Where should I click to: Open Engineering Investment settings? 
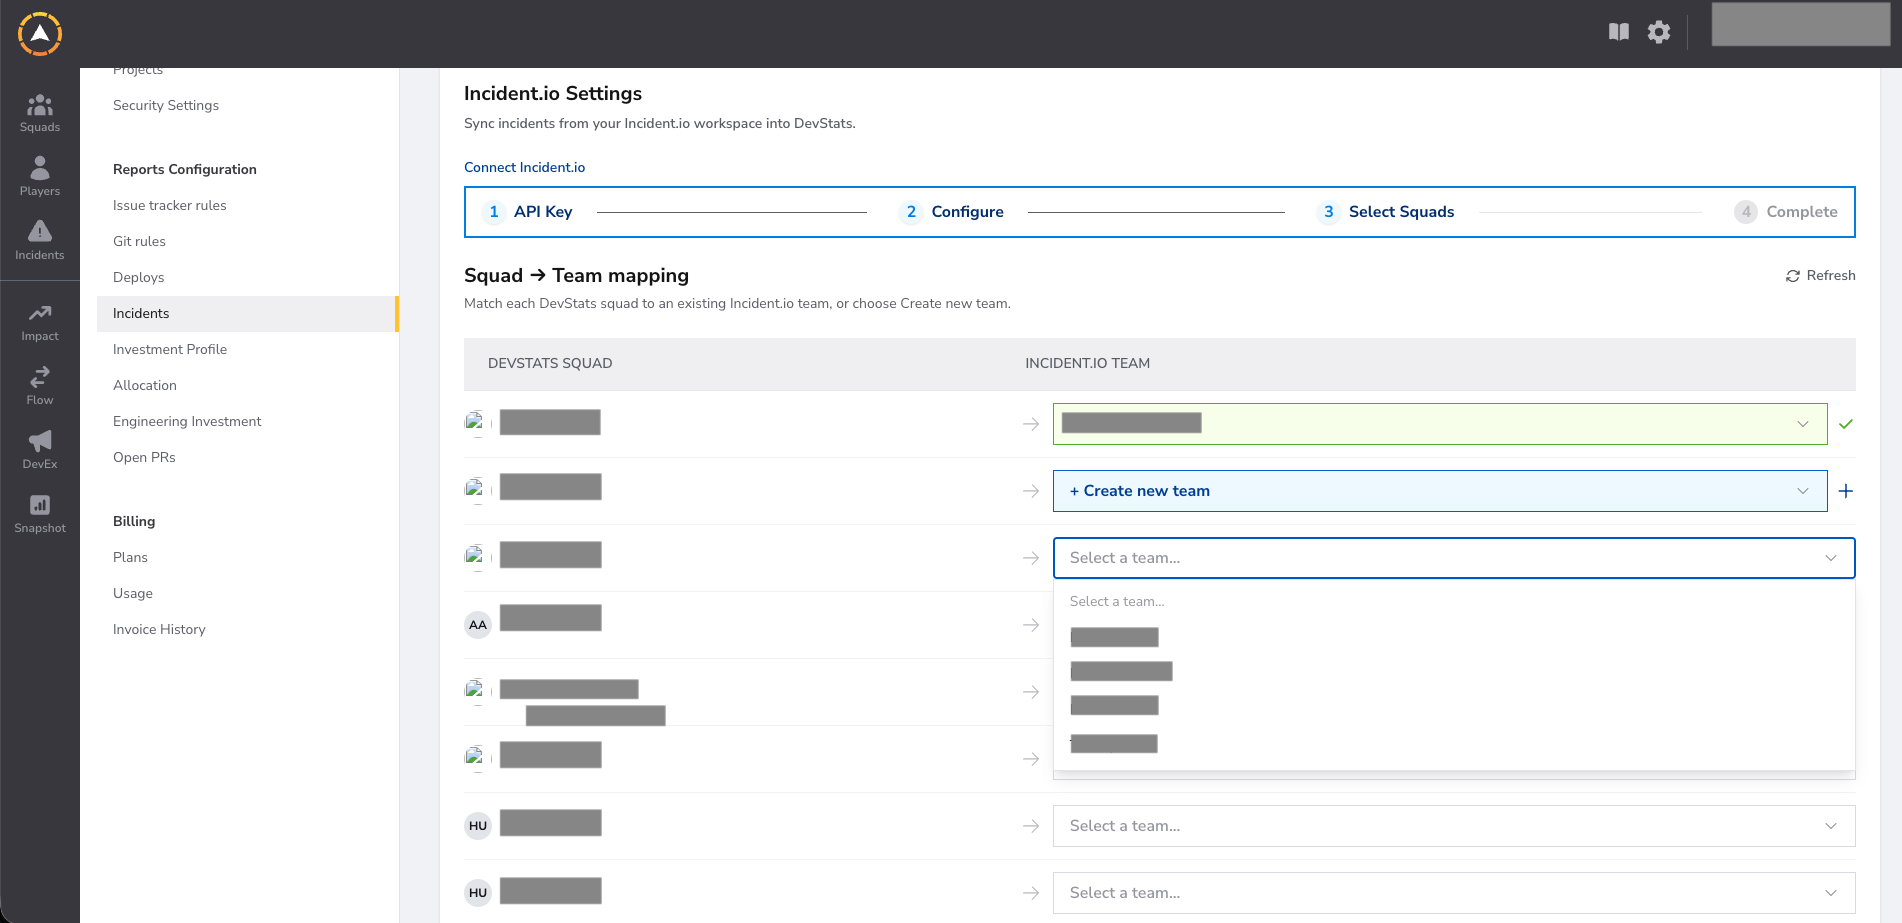coord(187,422)
